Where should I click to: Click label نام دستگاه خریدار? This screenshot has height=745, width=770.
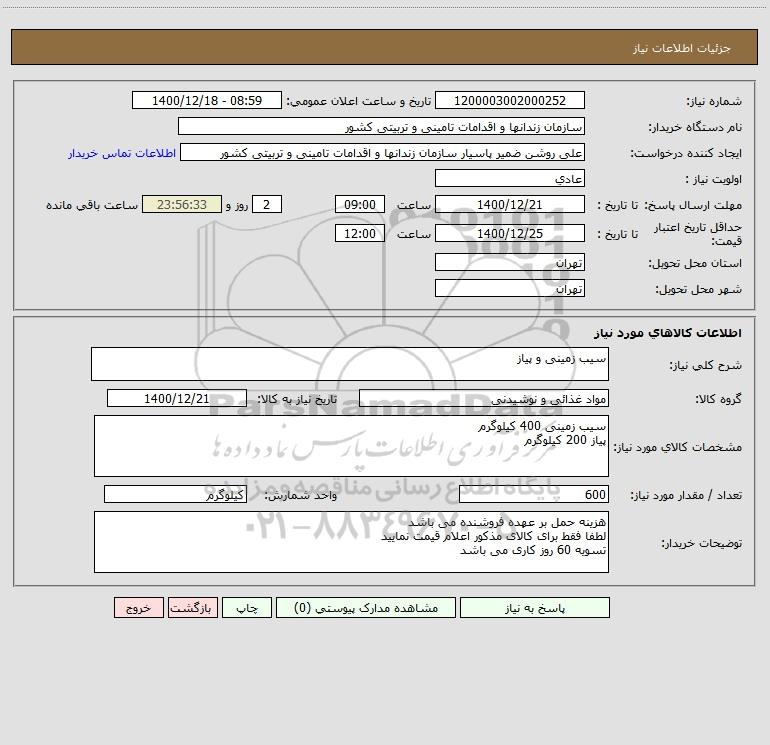click(695, 127)
